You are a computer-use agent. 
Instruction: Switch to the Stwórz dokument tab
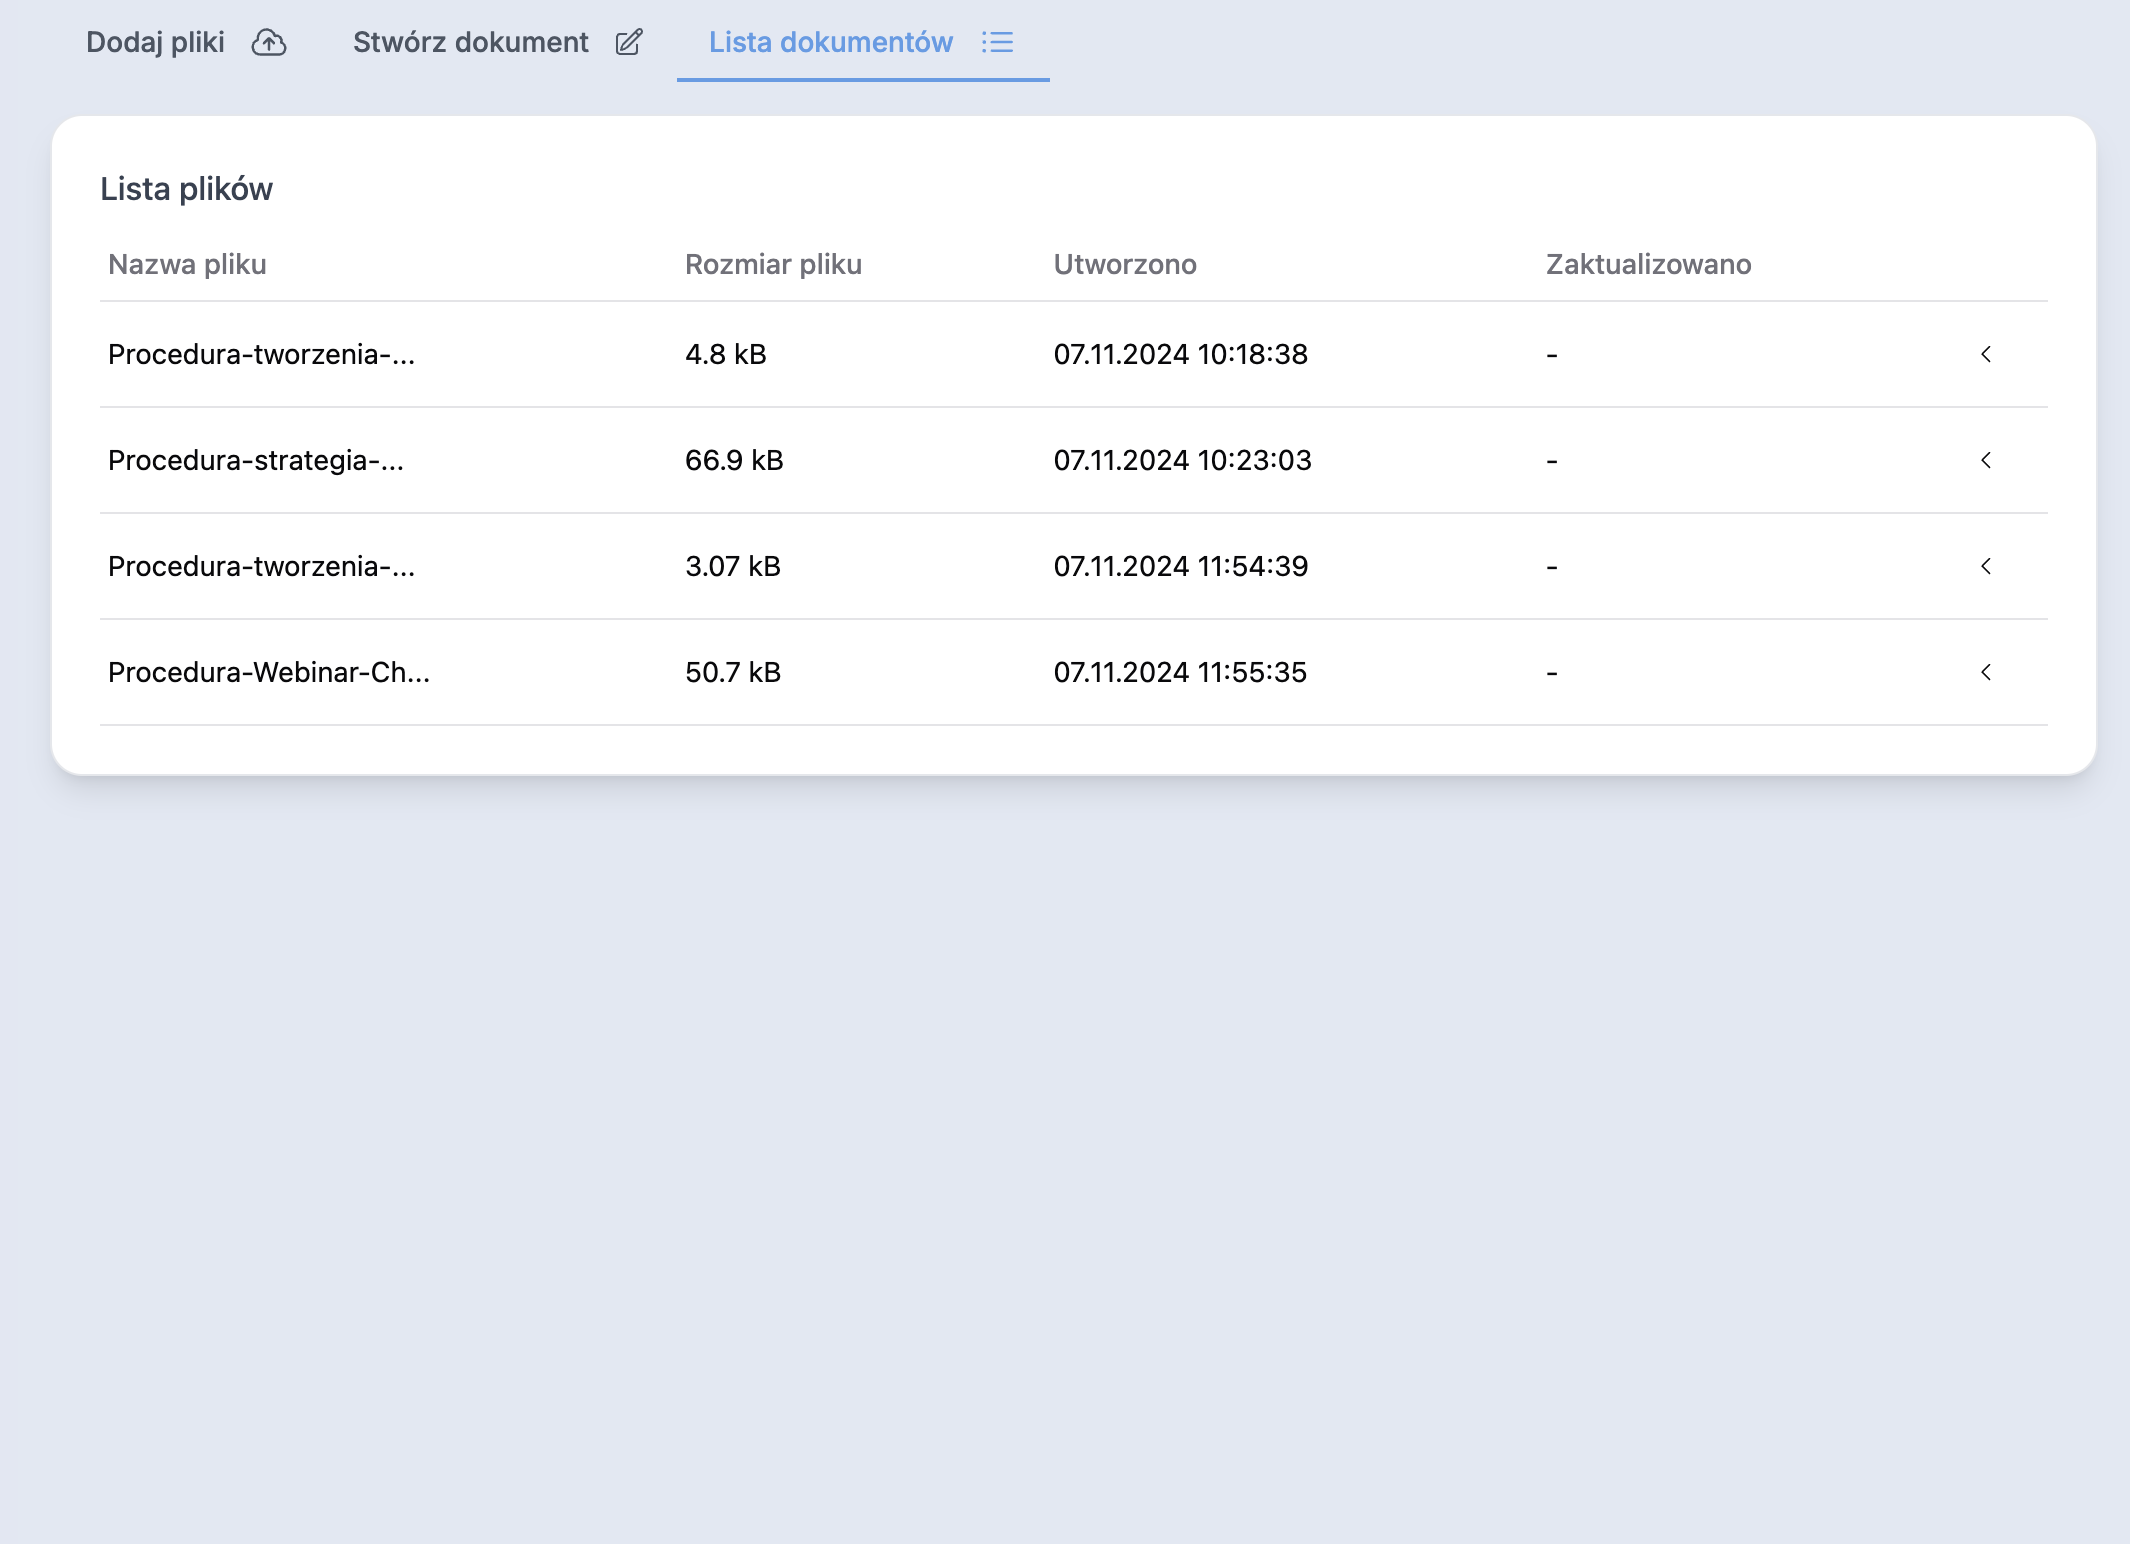470,42
